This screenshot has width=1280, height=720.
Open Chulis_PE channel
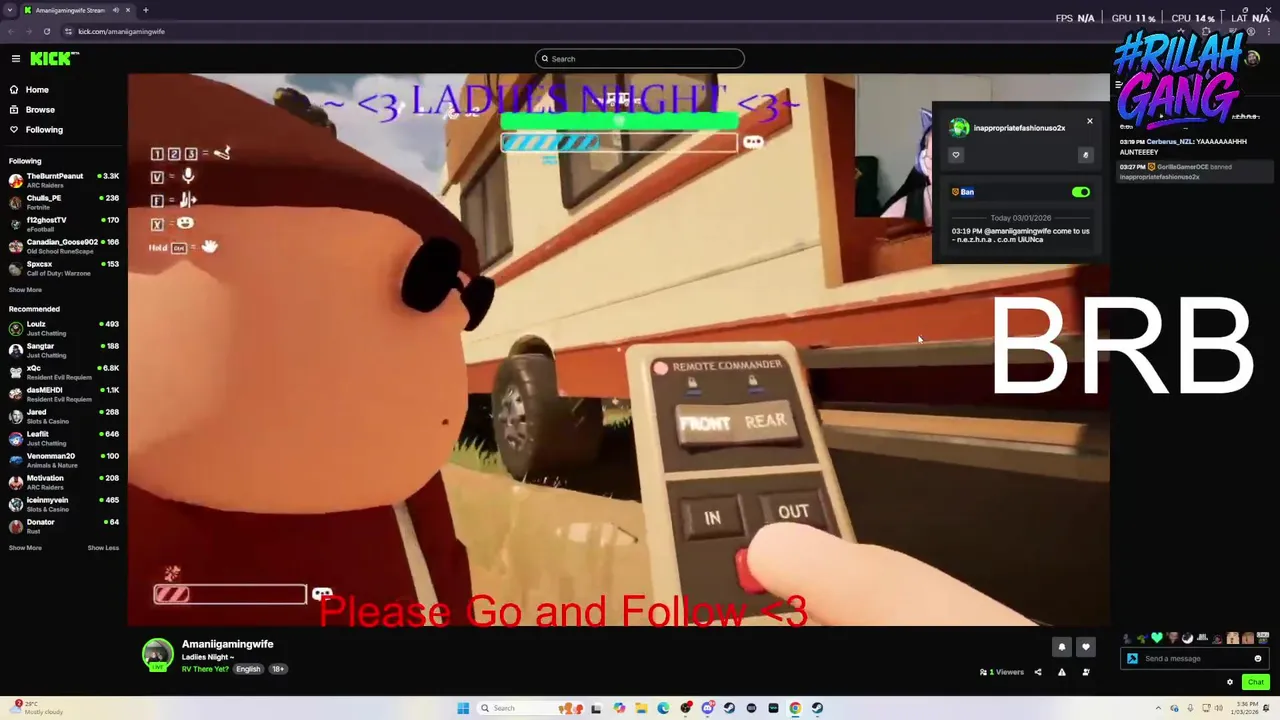tap(64, 202)
